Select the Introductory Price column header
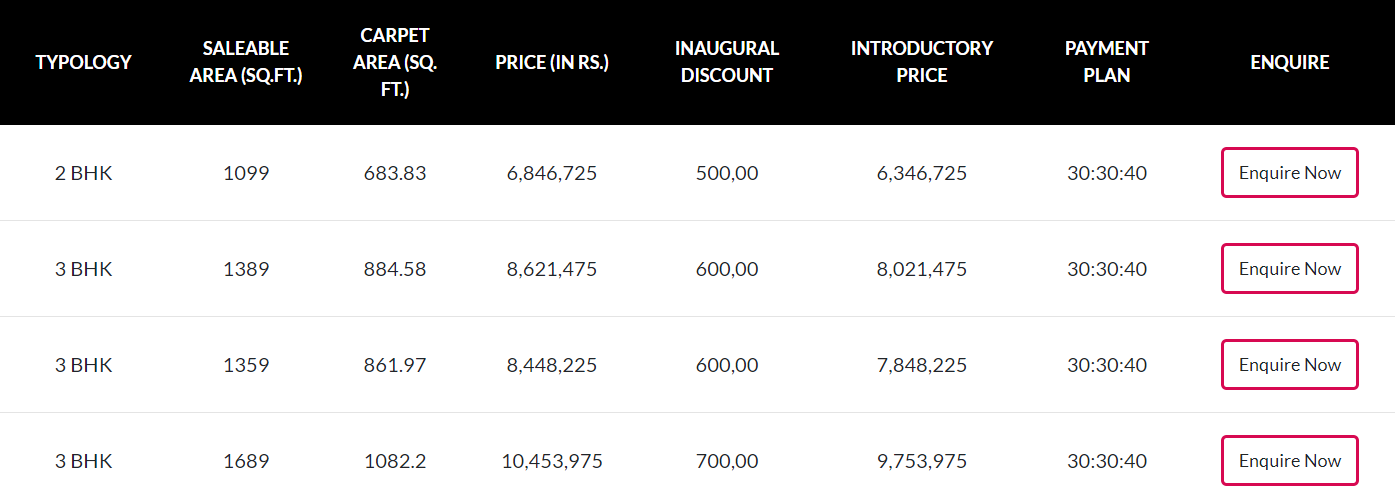This screenshot has width=1395, height=503. (922, 62)
